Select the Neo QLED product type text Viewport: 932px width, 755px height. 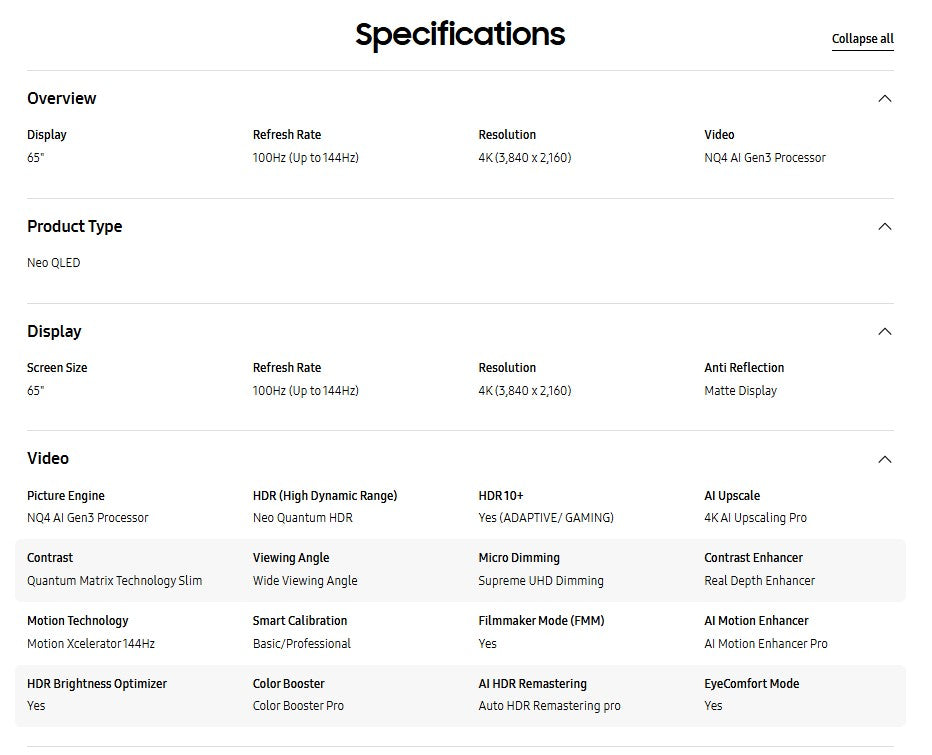point(54,263)
